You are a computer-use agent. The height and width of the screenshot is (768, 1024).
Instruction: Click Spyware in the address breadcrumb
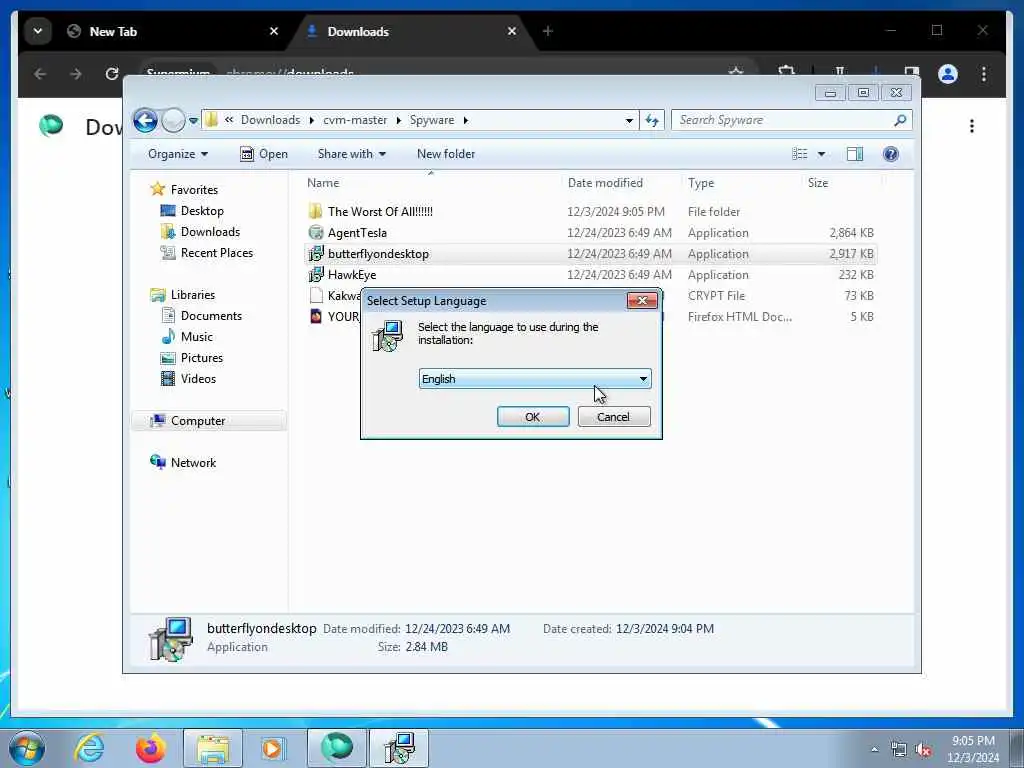(432, 120)
